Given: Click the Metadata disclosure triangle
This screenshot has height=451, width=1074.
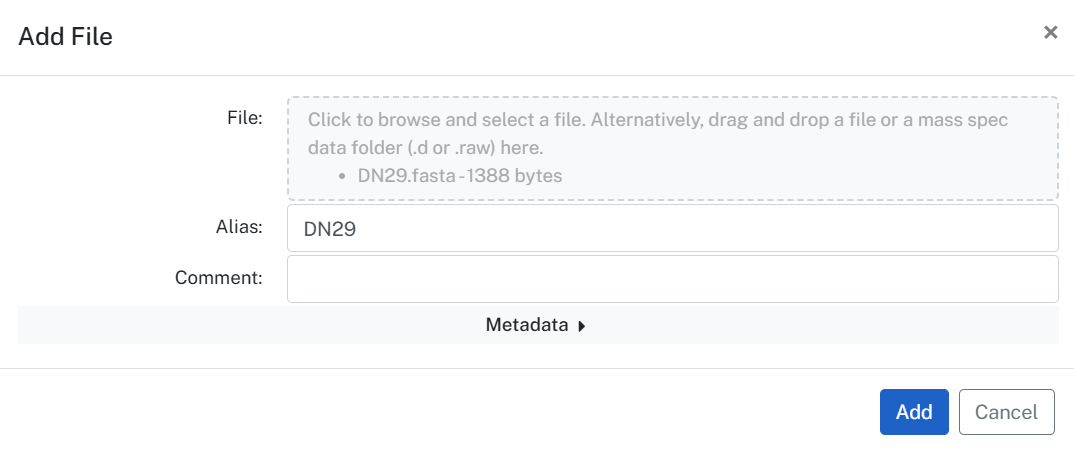Looking at the screenshot, I should pos(582,326).
